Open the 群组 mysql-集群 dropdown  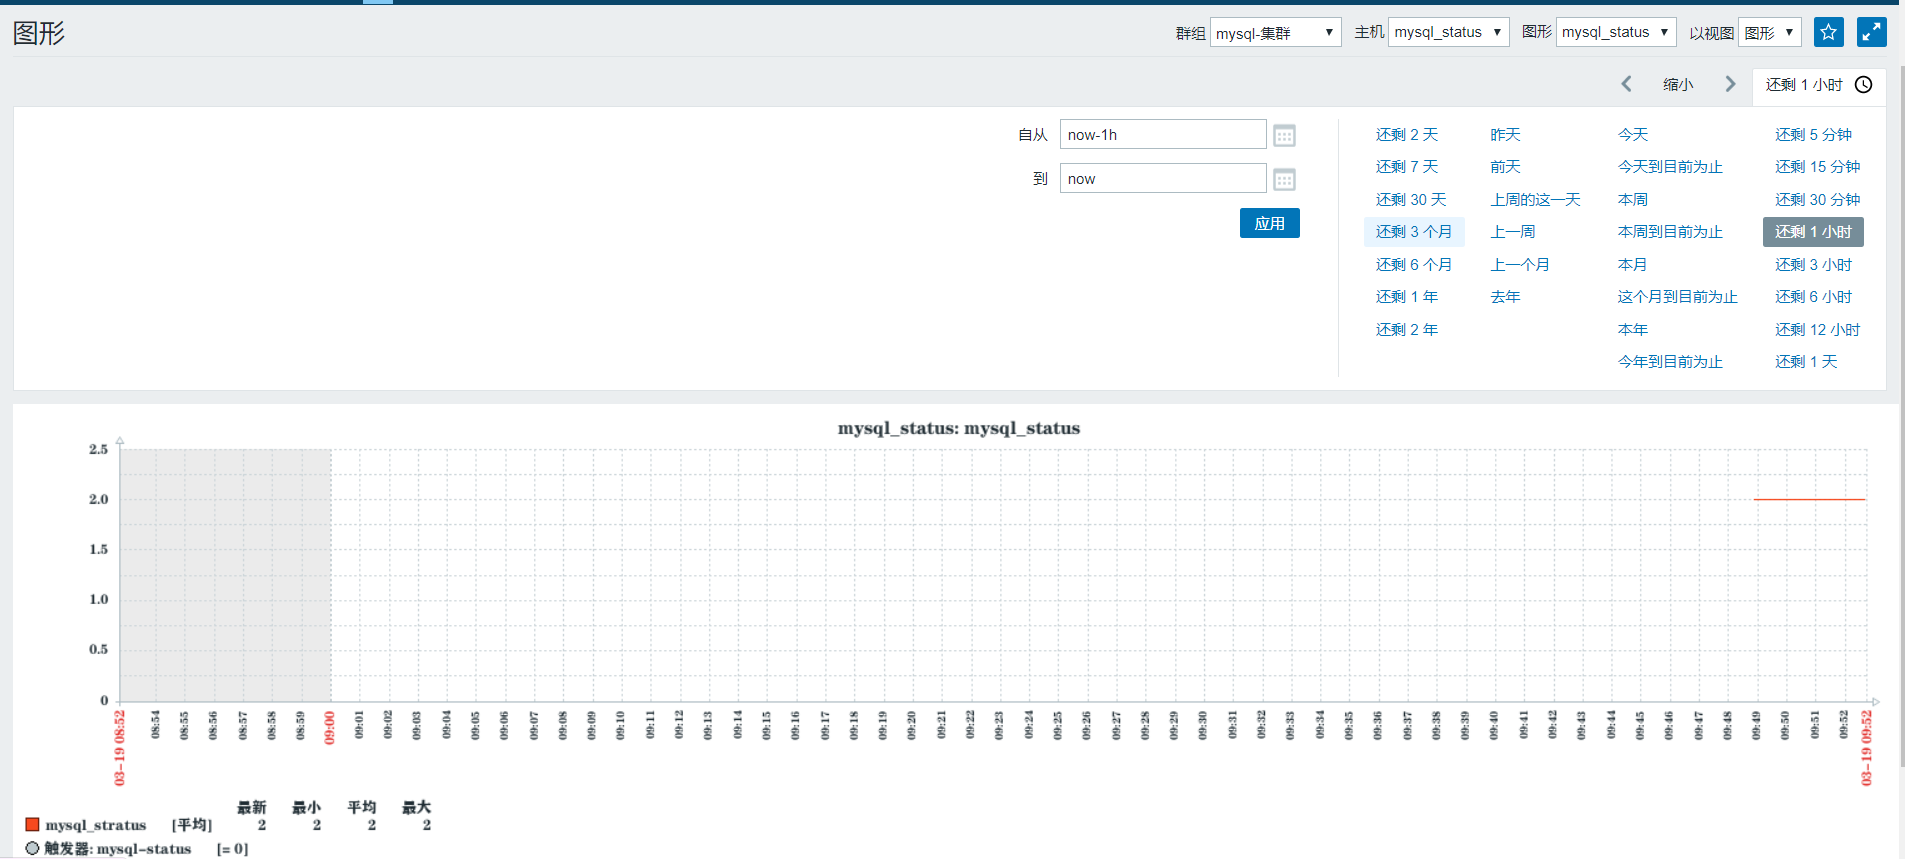point(1275,33)
